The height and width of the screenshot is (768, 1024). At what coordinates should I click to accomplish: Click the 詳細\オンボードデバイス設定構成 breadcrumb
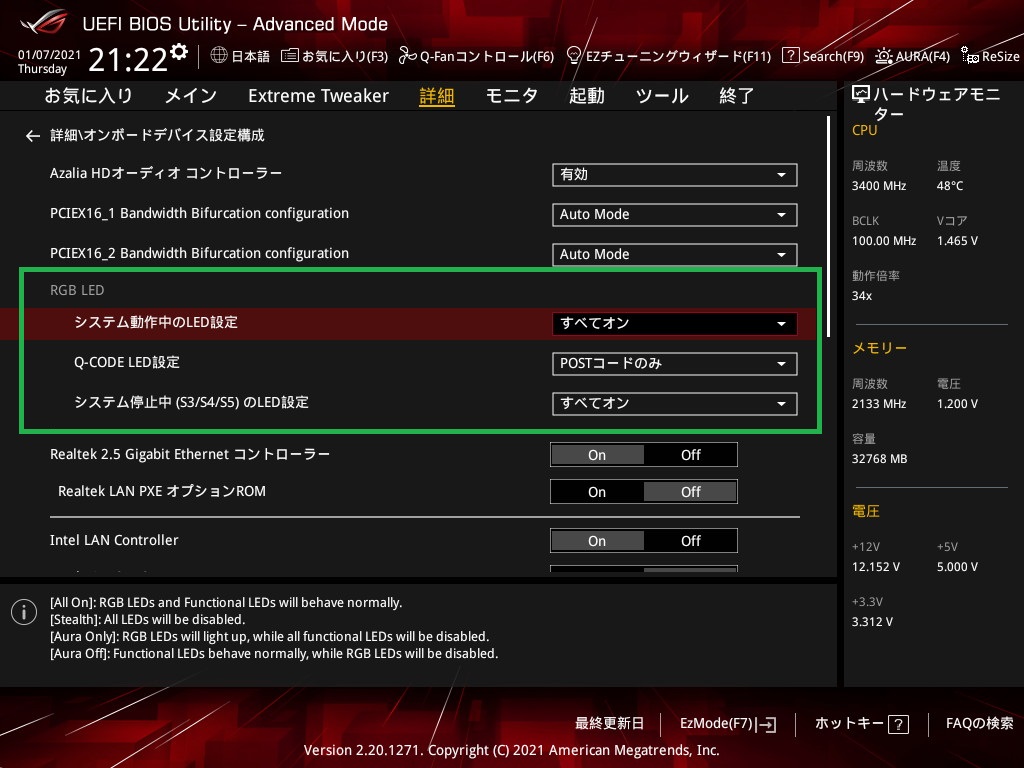[x=157, y=136]
